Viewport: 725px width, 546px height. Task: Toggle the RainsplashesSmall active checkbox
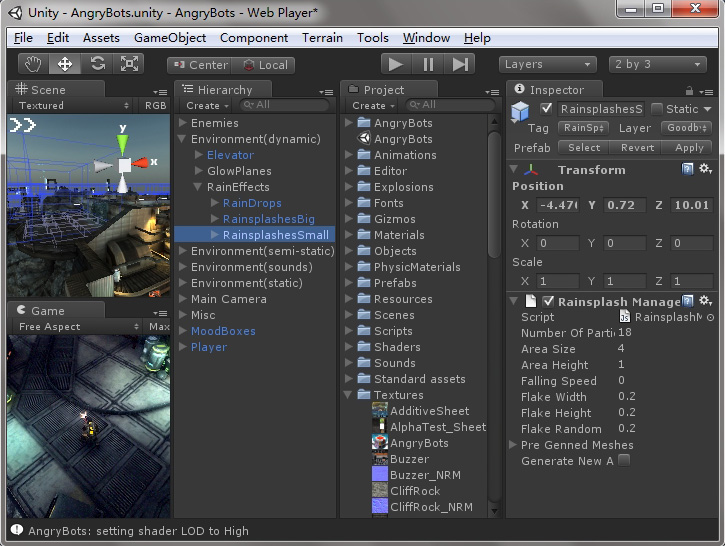tap(546, 109)
